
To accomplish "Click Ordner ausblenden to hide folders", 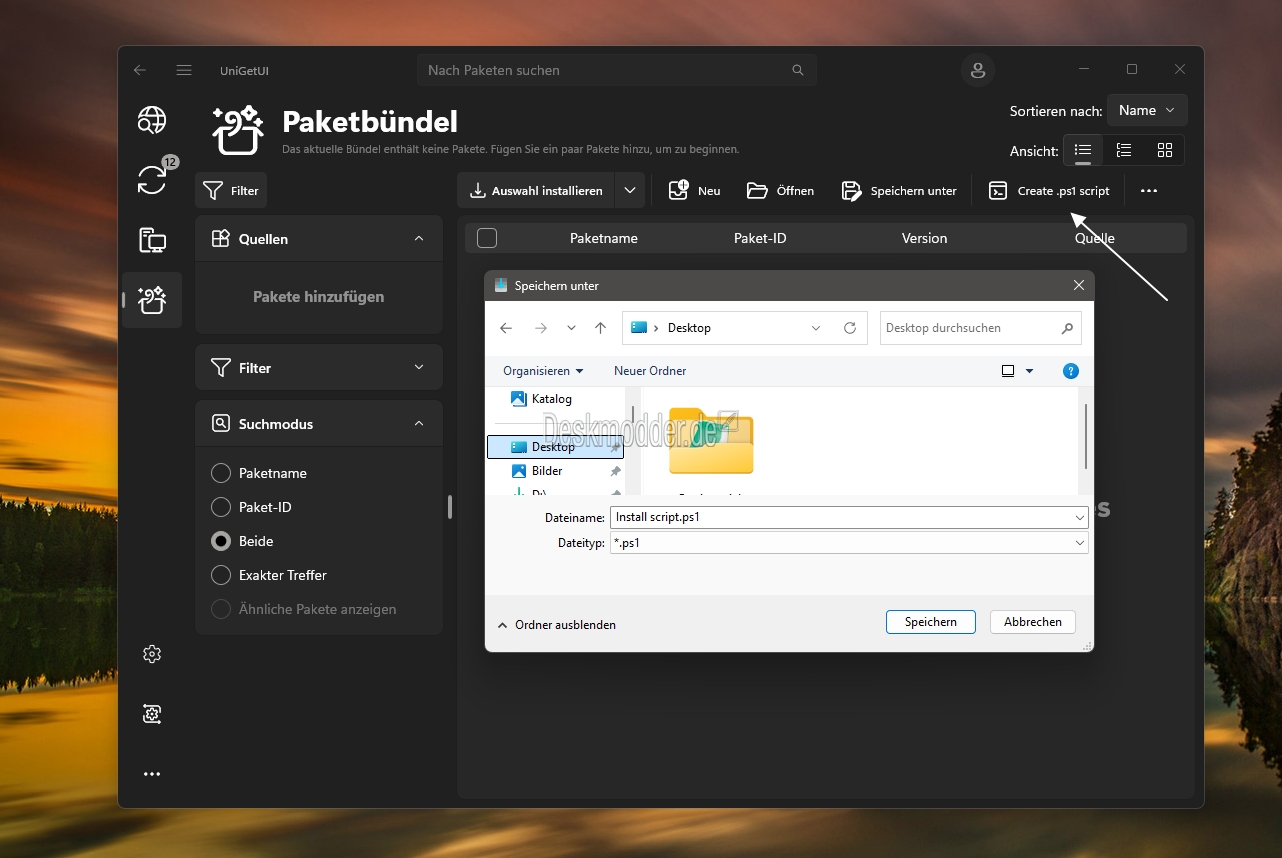I will point(557,625).
